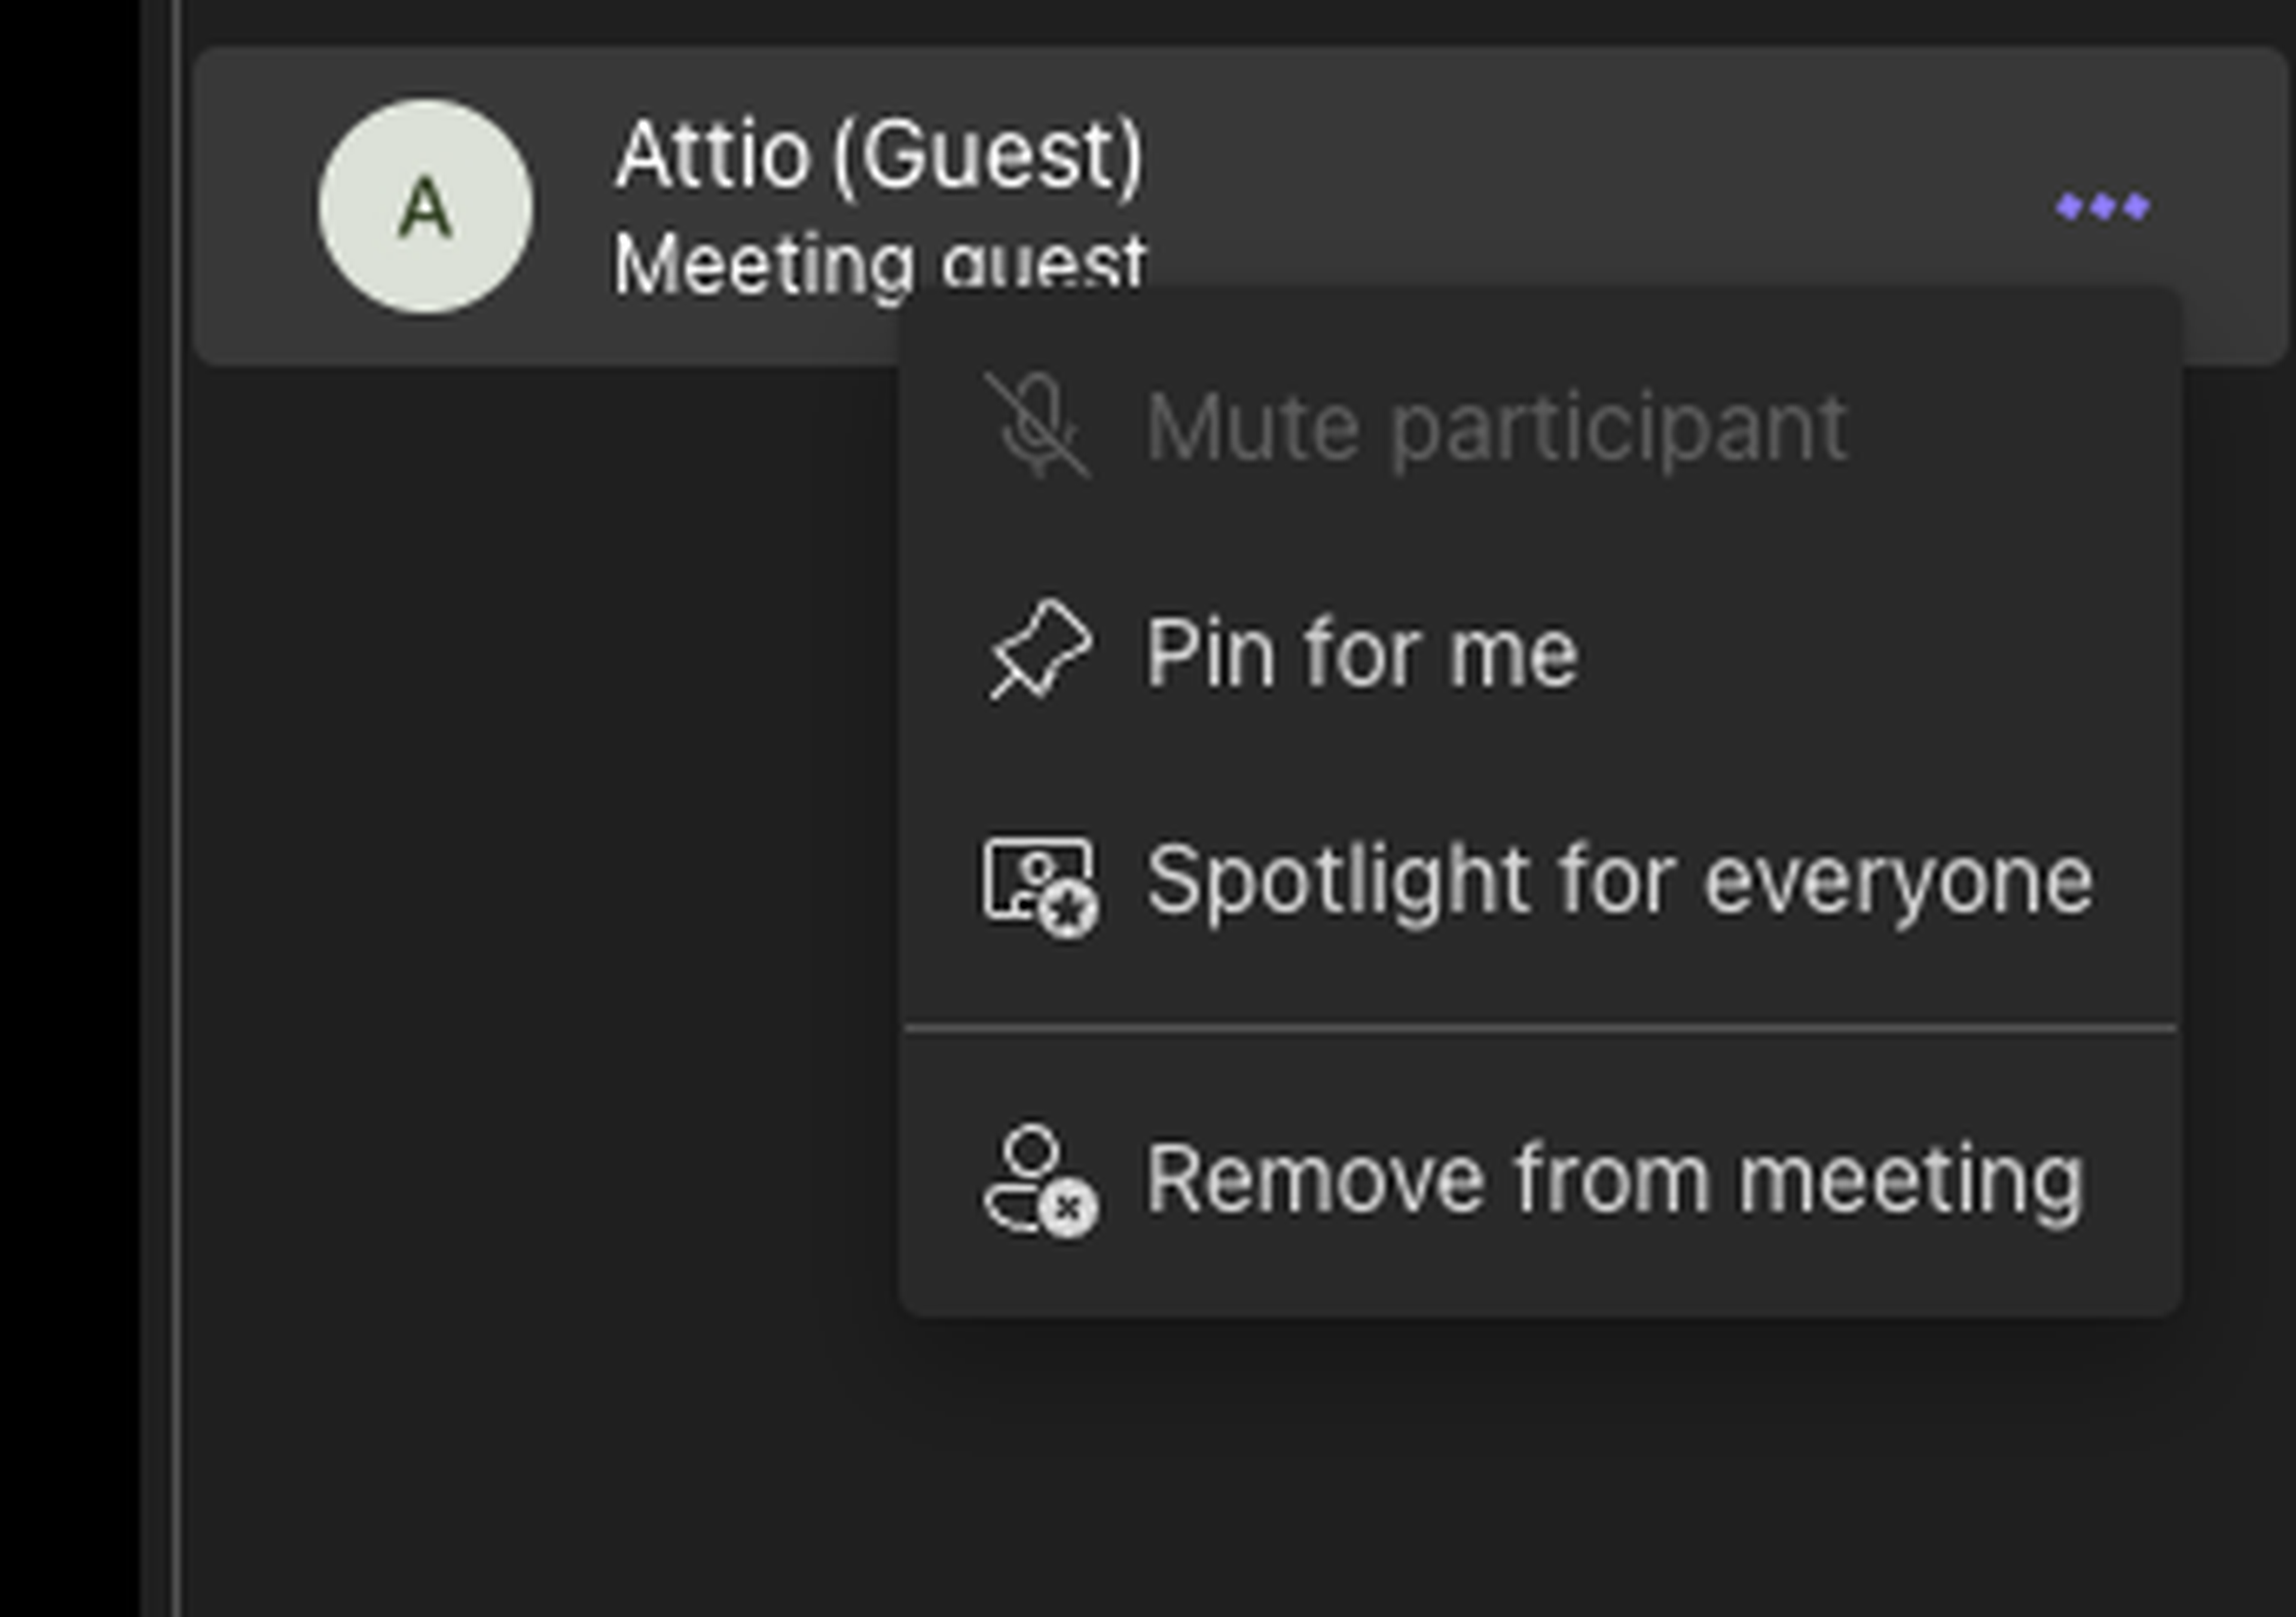Click the star badge on spotlight icon
Screen dimensions: 2296x1617
click(x=1069, y=911)
